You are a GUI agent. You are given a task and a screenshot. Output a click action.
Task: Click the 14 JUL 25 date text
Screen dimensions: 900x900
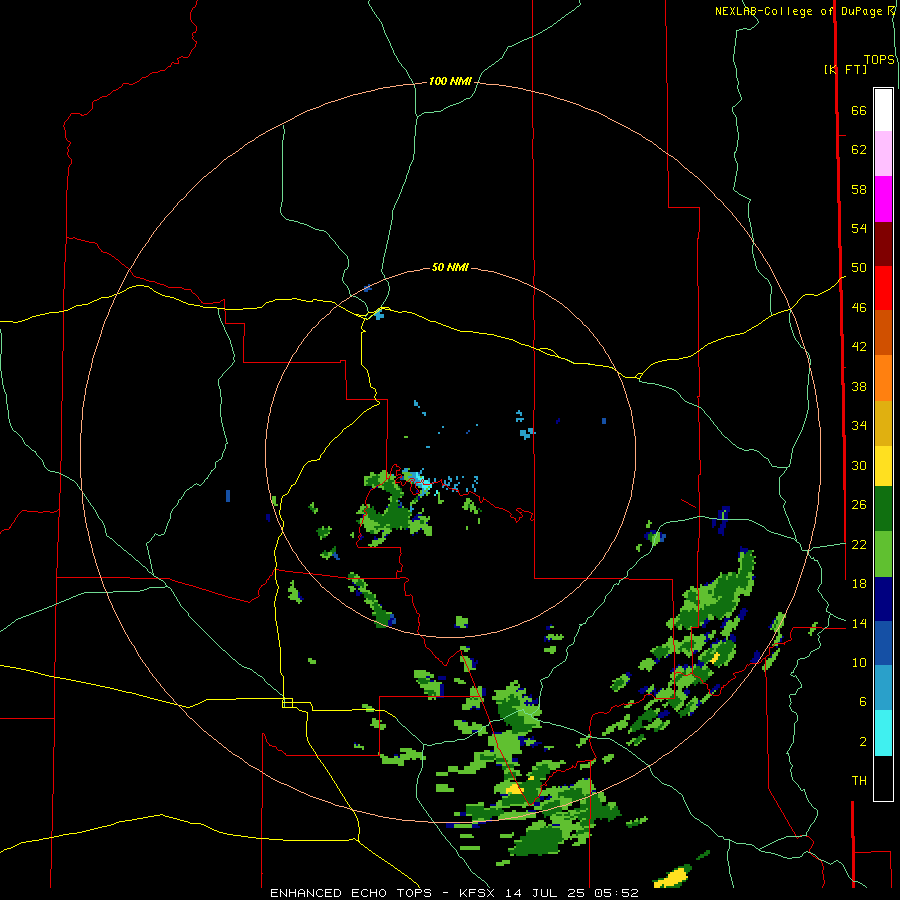click(545, 893)
